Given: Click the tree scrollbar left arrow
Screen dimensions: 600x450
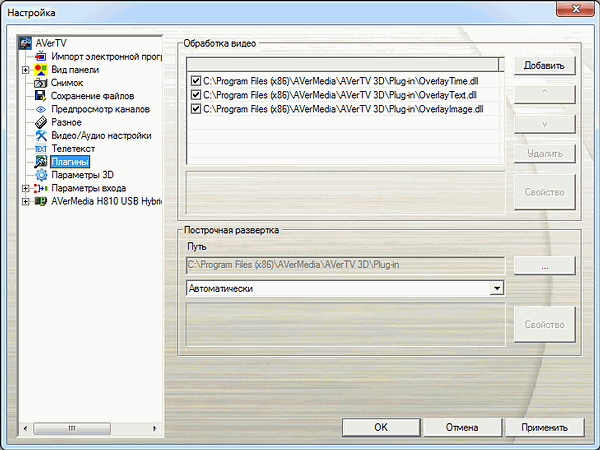Looking at the screenshot, I should (25, 429).
